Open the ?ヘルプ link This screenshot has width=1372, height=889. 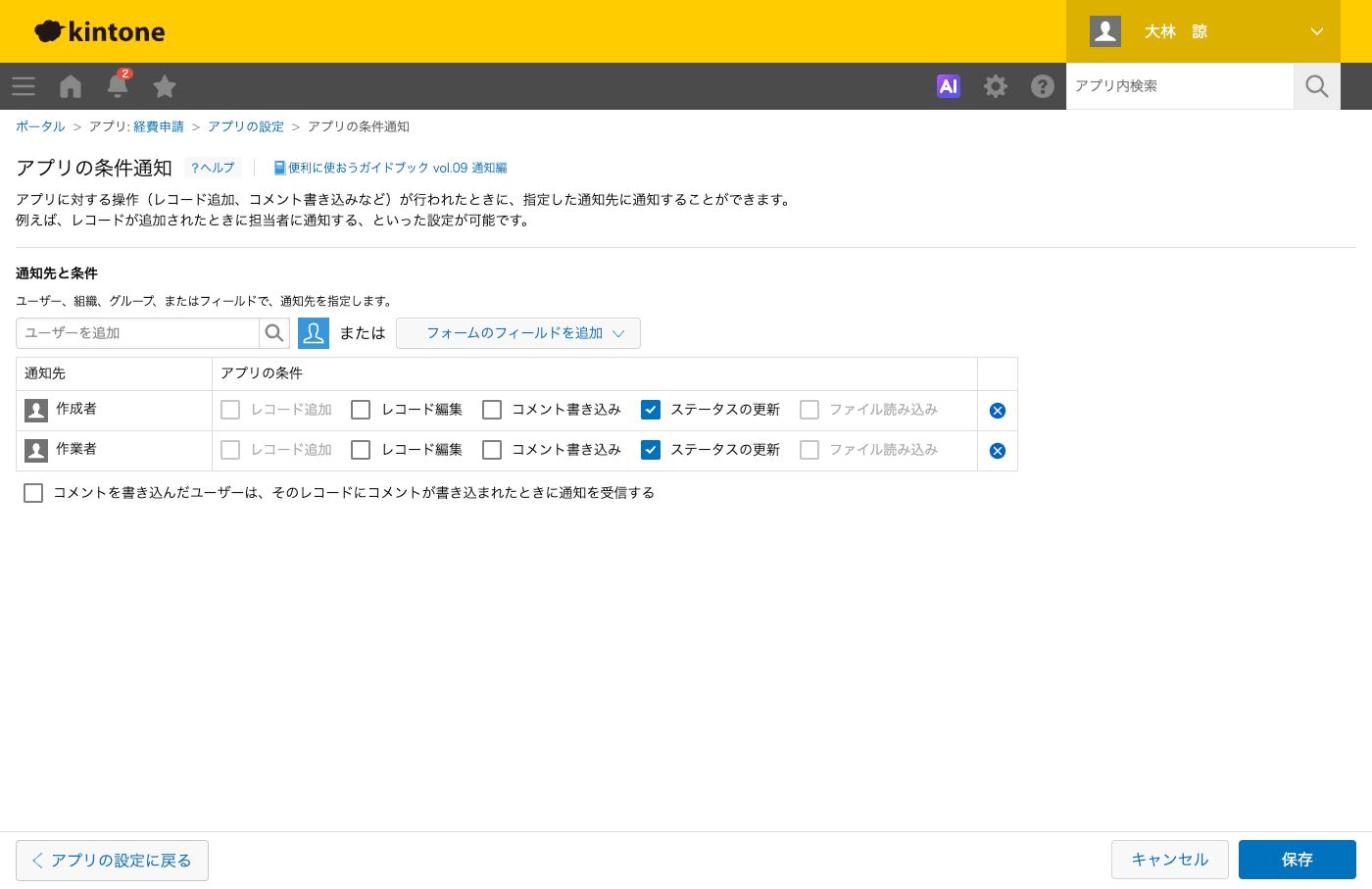[212, 168]
